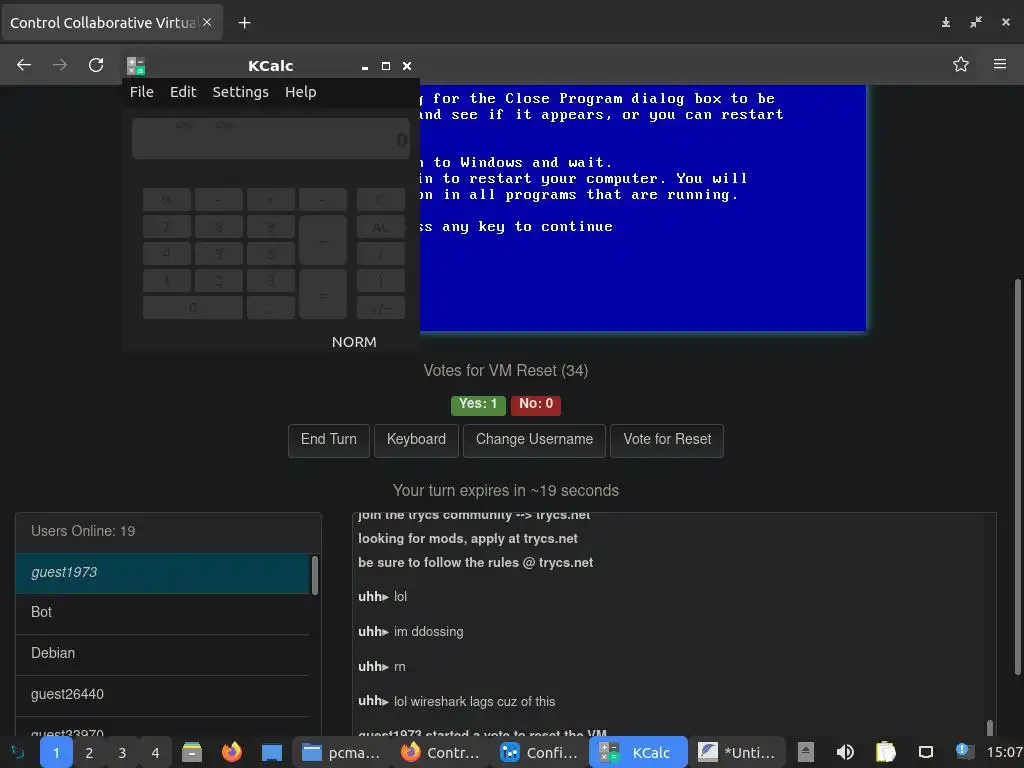This screenshot has height=768, width=1024.
Task: Open the volume speaker tray icon
Action: 845,752
